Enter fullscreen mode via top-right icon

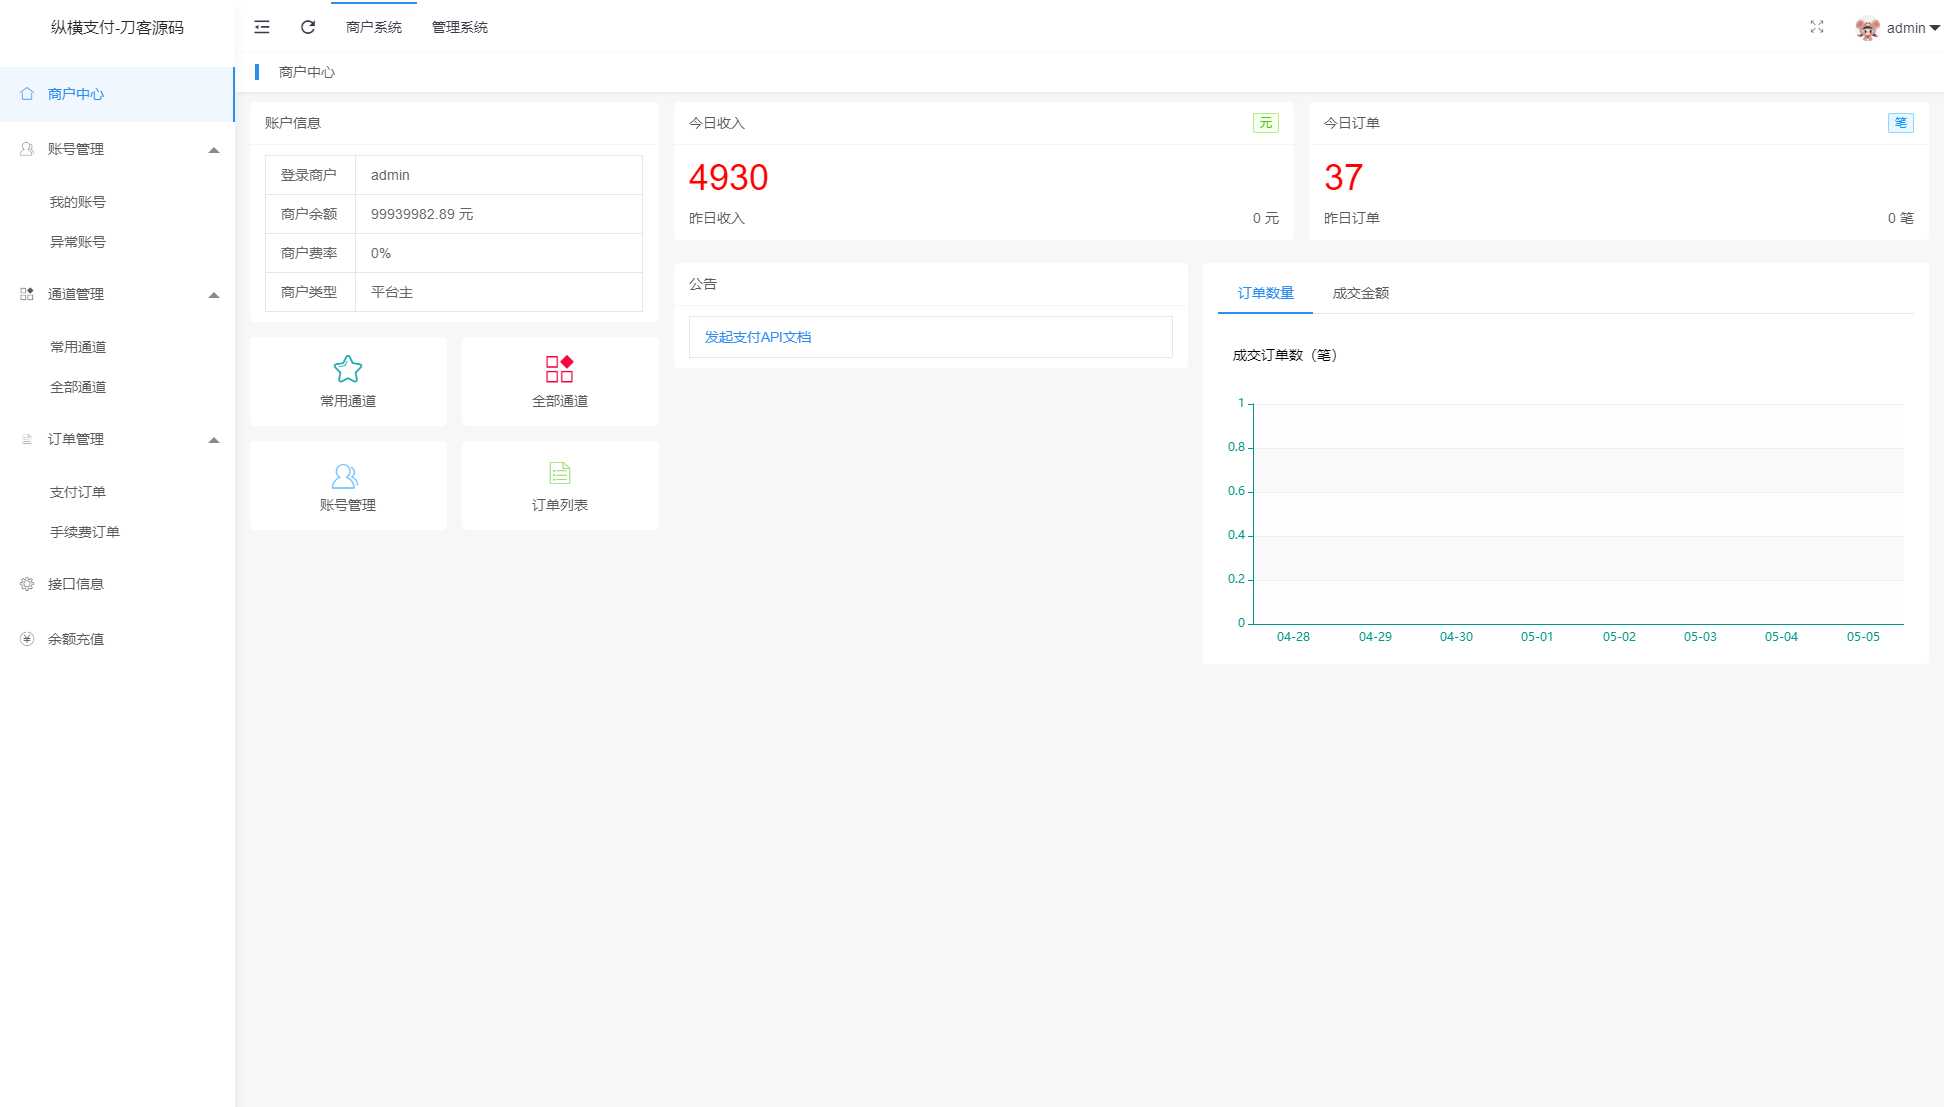click(1817, 27)
